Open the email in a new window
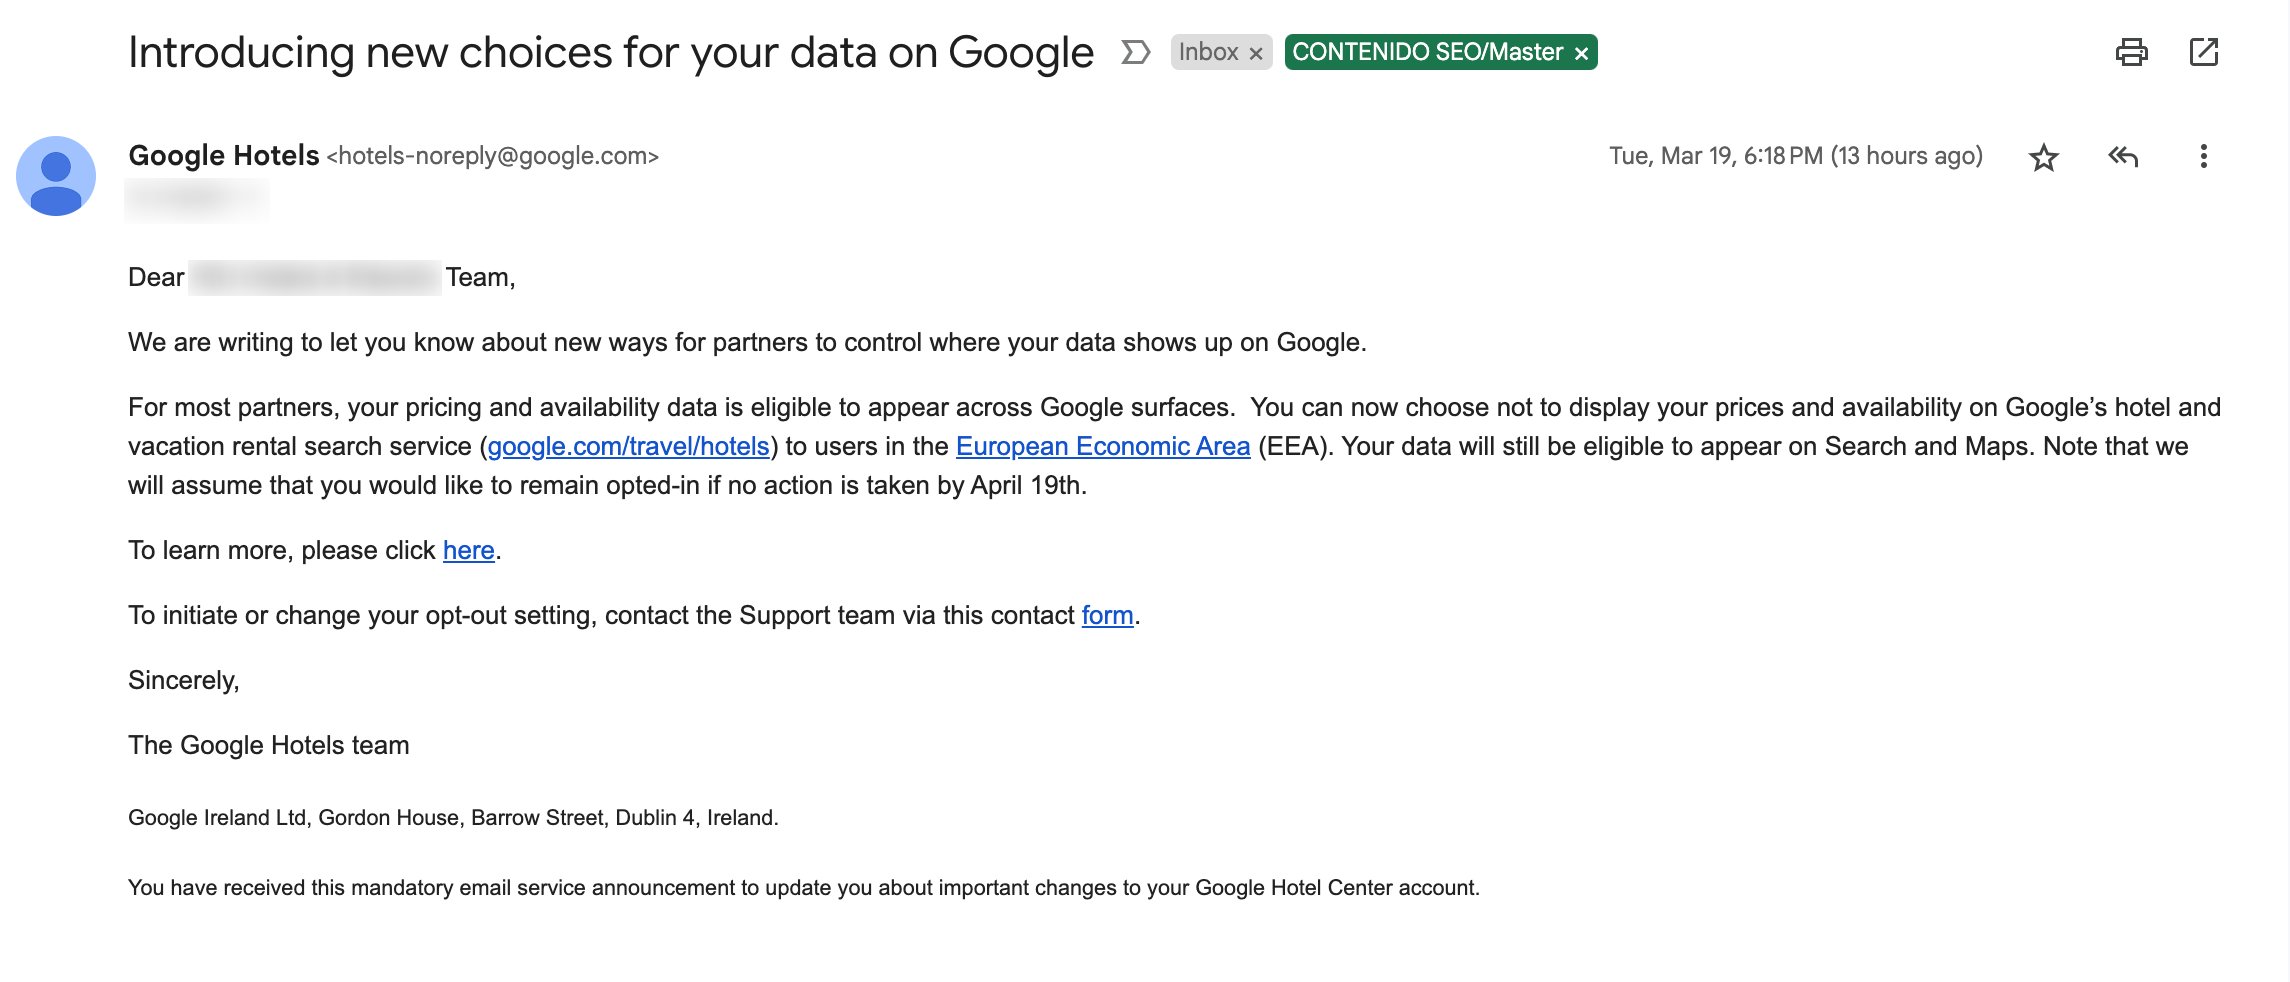This screenshot has height=982, width=2290. point(2204,53)
